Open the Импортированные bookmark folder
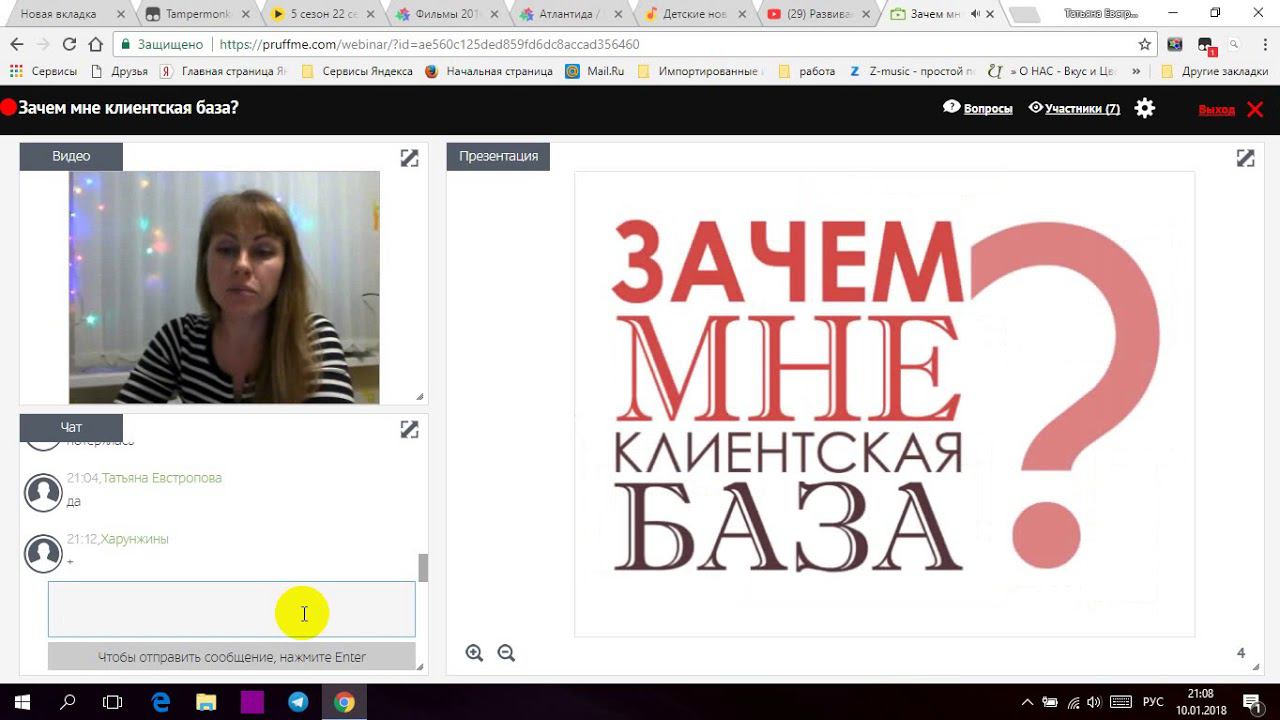The width and height of the screenshot is (1280, 720). point(700,71)
